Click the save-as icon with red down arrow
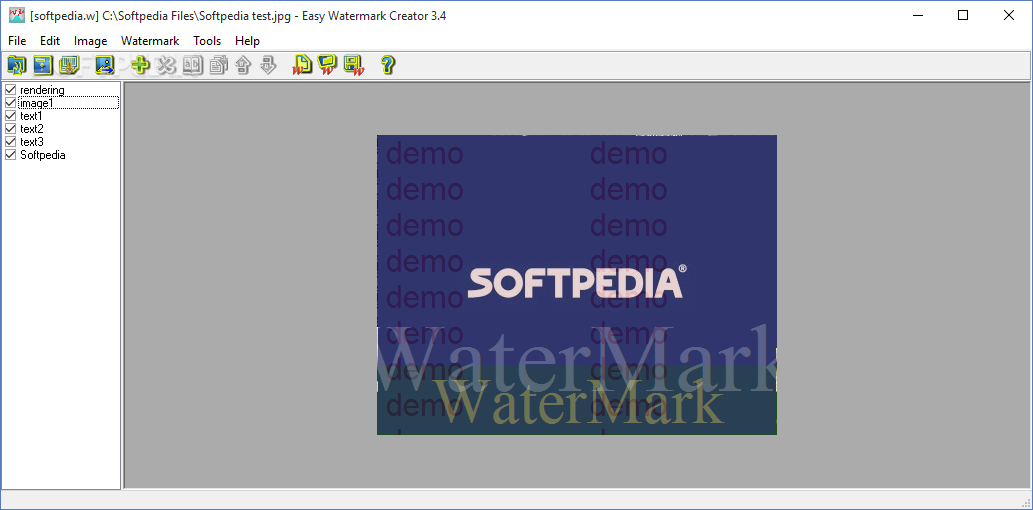 (69, 65)
